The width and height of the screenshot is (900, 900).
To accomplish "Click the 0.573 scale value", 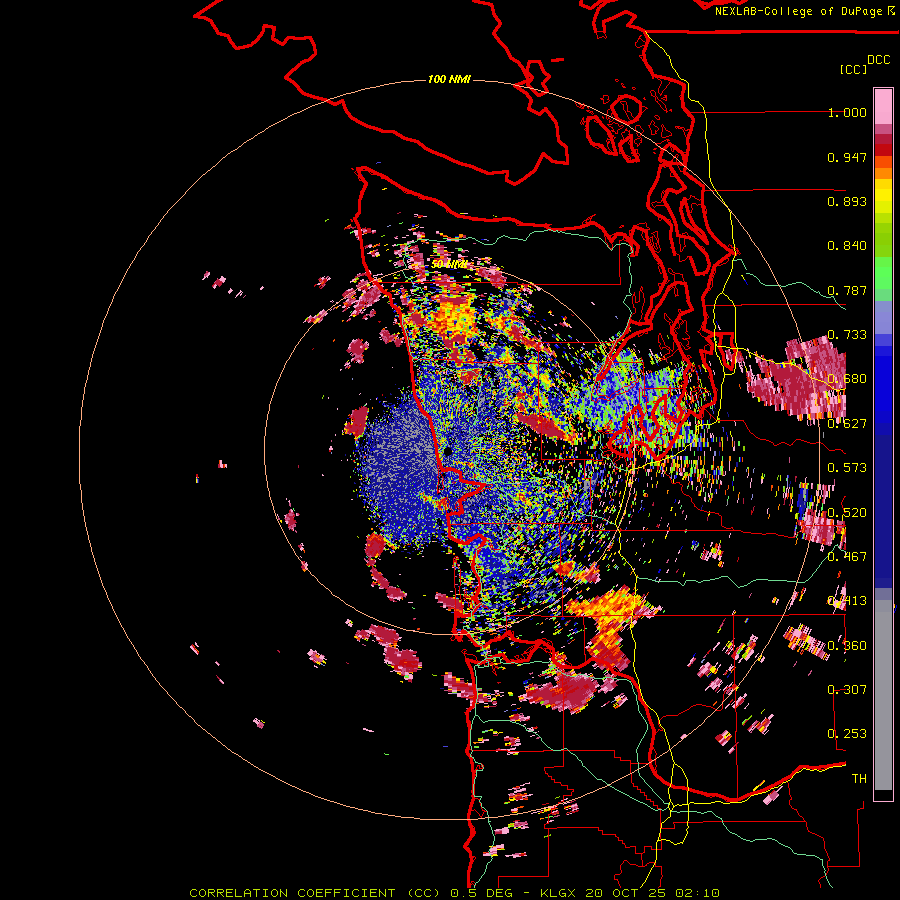I will coord(847,468).
